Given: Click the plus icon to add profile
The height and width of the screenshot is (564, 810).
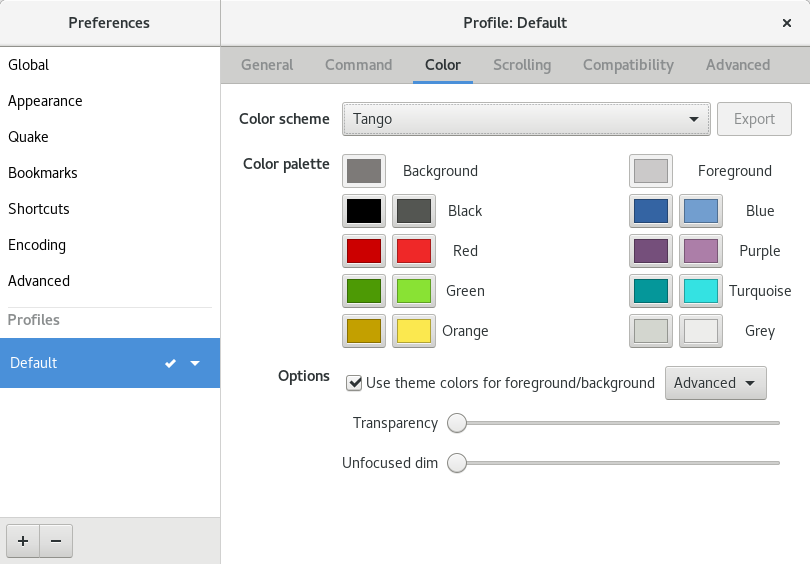Looking at the screenshot, I should point(22,541).
